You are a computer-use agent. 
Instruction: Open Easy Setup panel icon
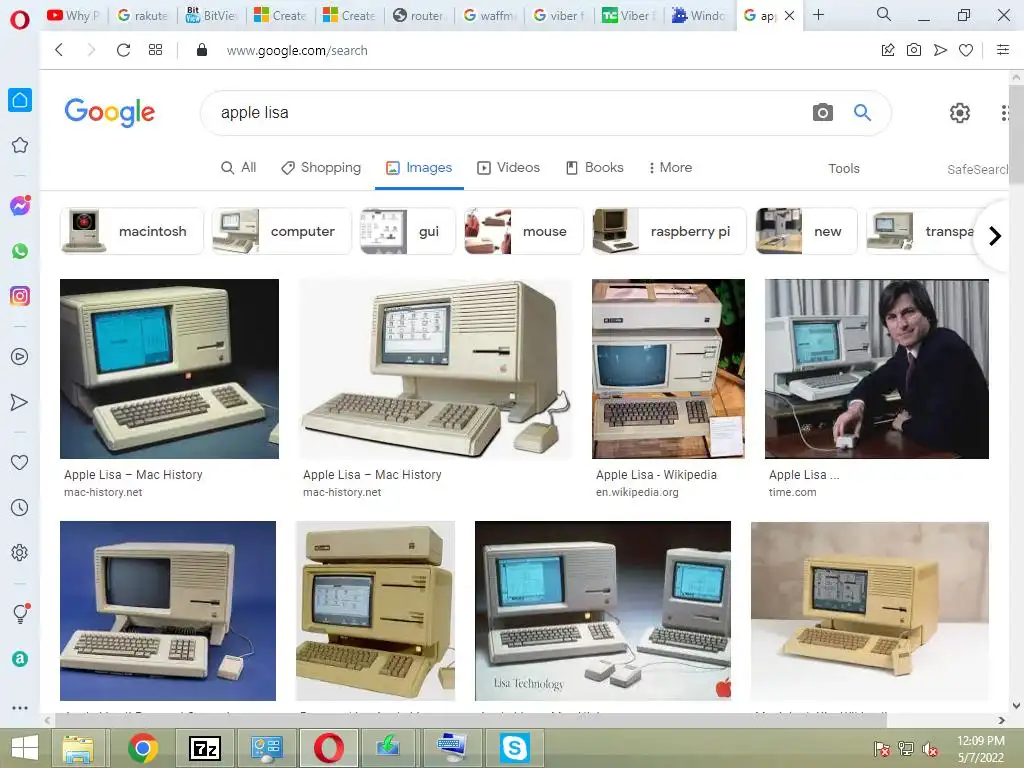(1003, 50)
